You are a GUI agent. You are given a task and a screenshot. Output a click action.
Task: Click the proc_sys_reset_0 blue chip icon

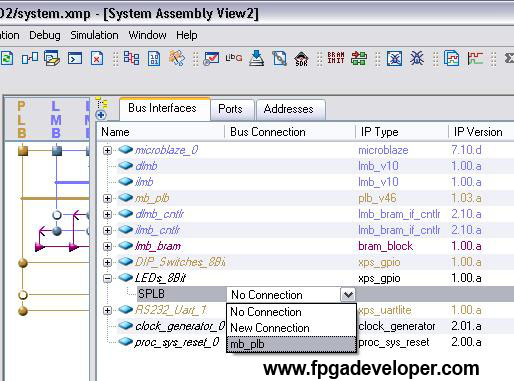click(125, 342)
